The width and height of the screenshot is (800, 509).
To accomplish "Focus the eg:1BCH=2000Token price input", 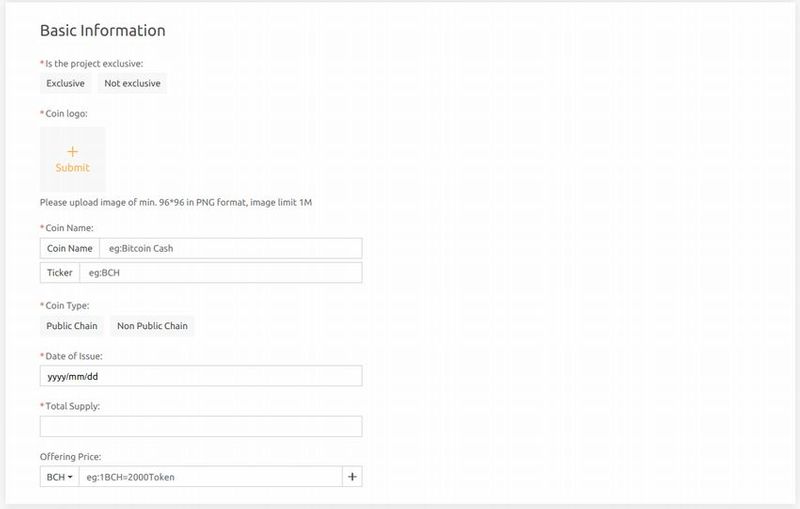I will (x=210, y=477).
